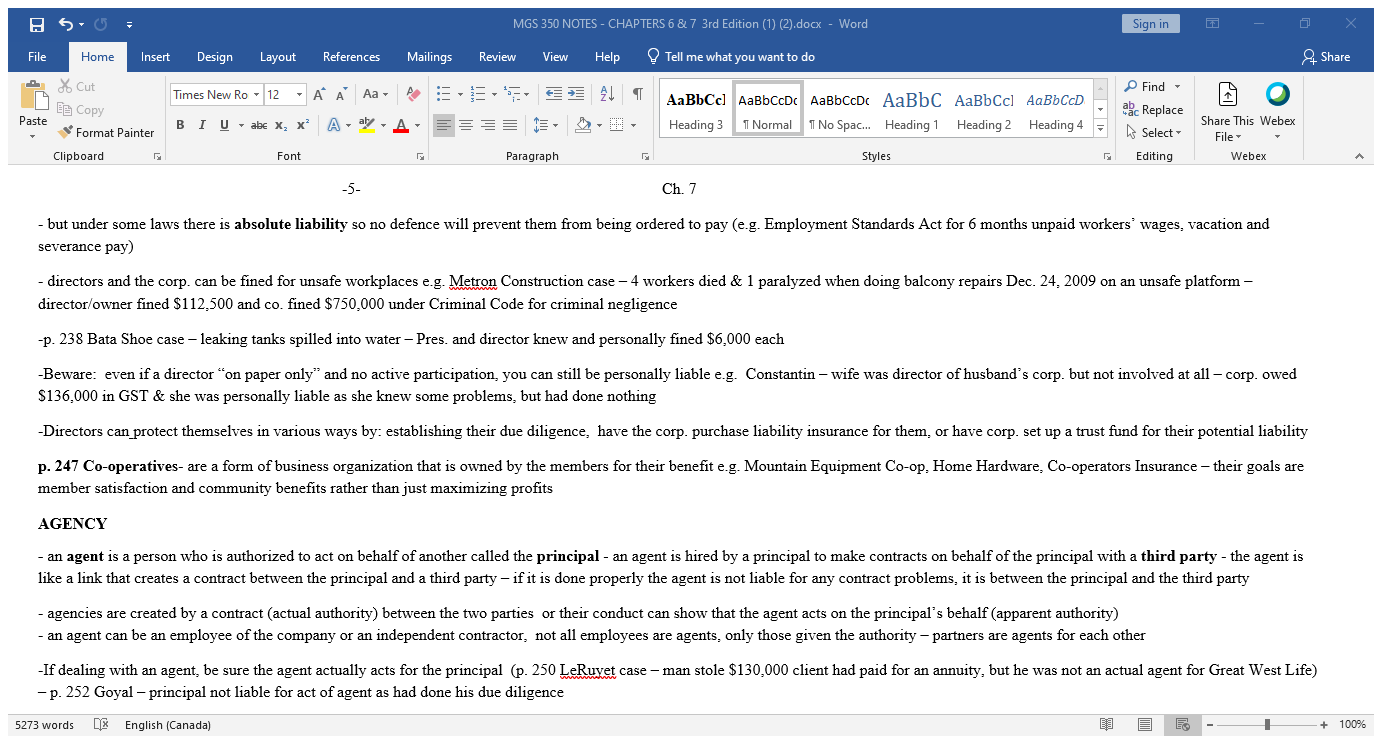Viewport: 1382px width, 744px height.
Task: Click the English (Canada) language indicator
Action: [168, 725]
